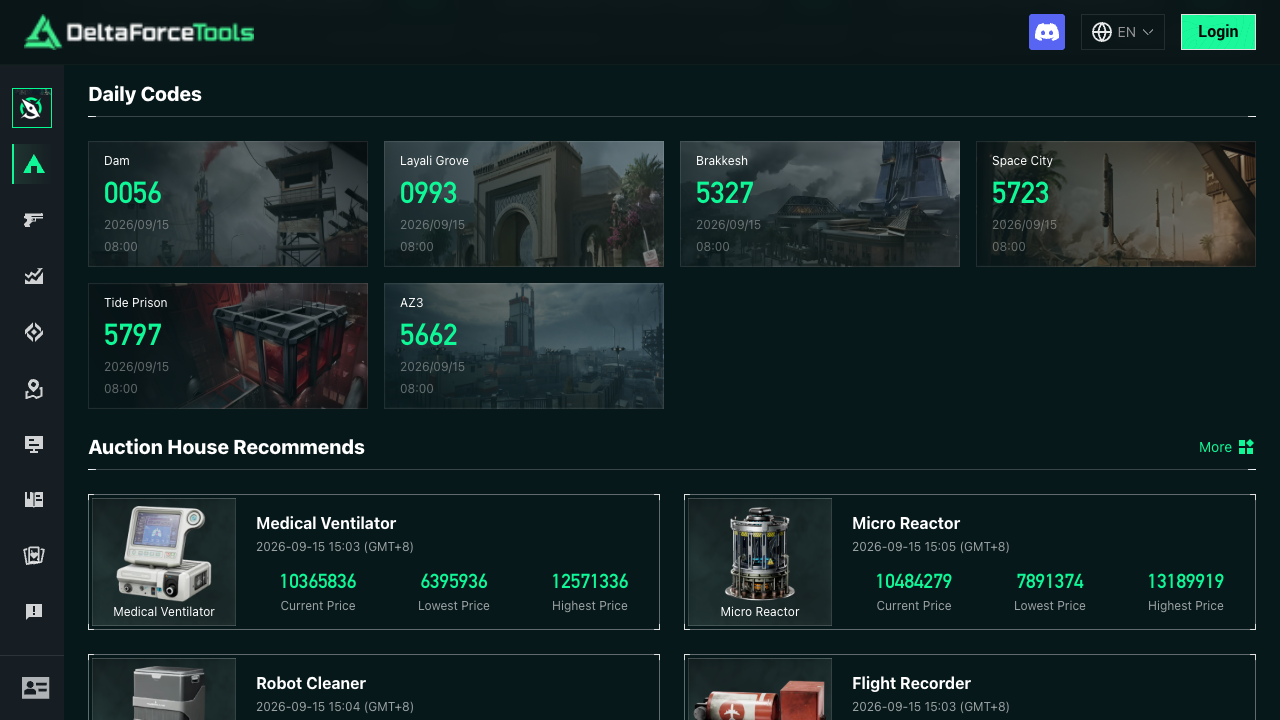This screenshot has height=720, width=1280.
Task: Open the weapons gun icon in sidebar
Action: tap(34, 220)
